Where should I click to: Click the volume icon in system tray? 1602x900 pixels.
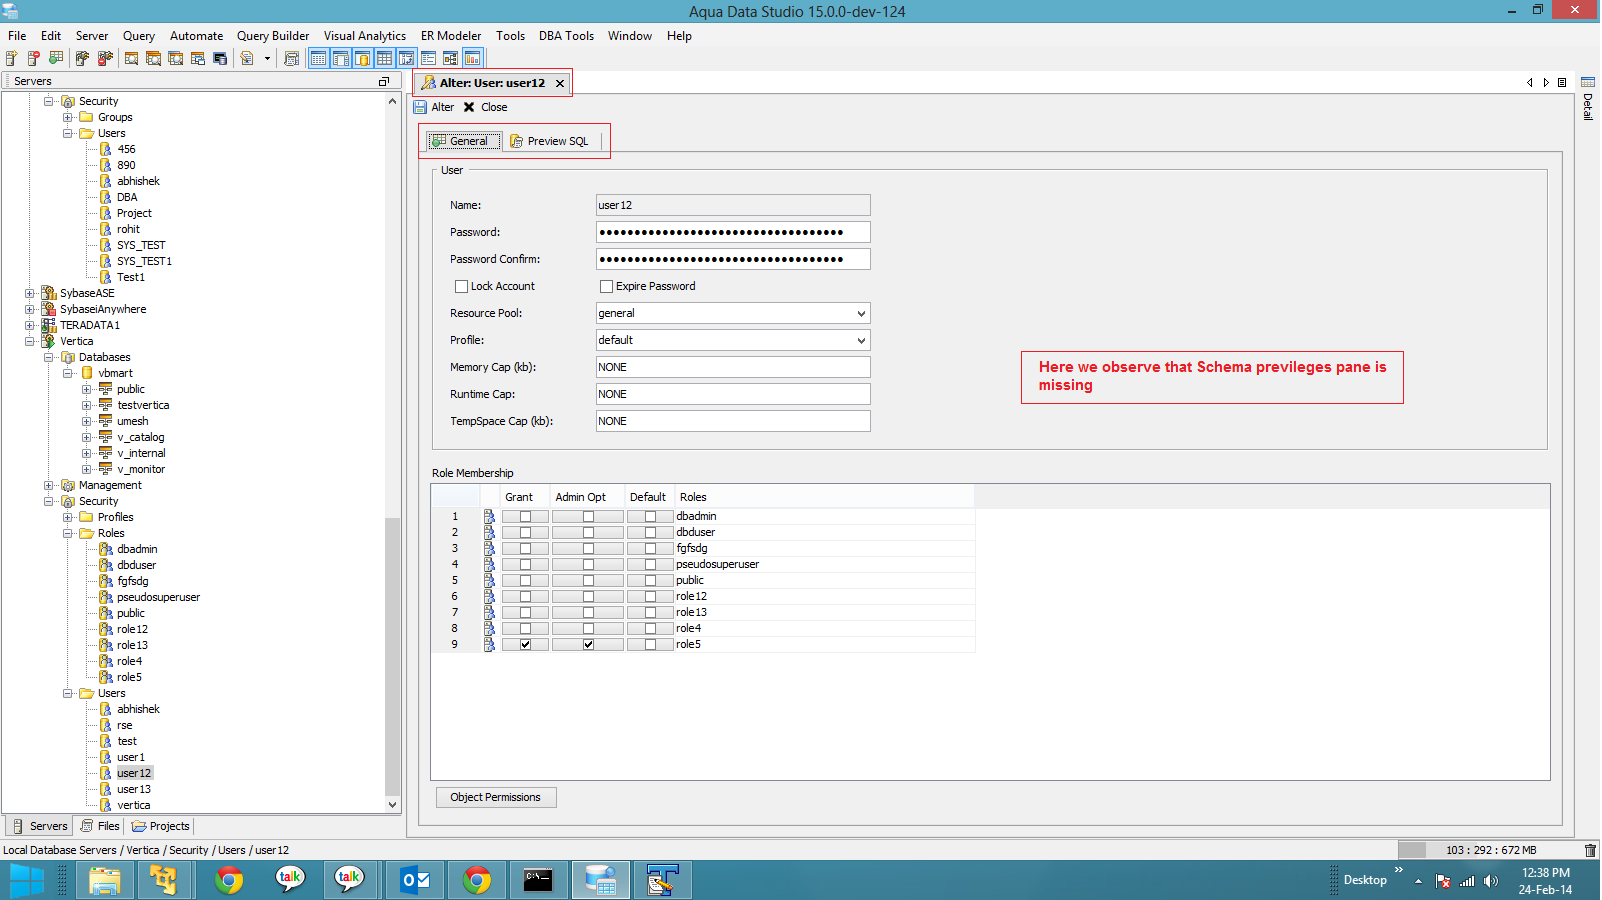point(1491,881)
